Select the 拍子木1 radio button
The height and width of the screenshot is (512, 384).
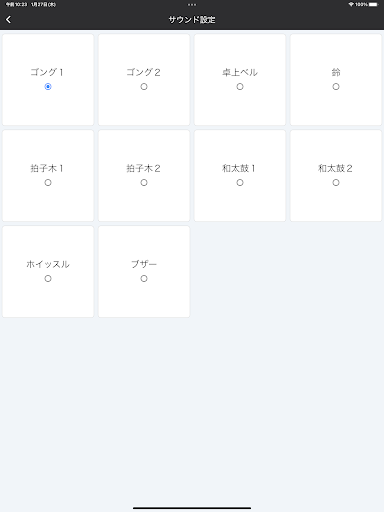[x=48, y=183]
